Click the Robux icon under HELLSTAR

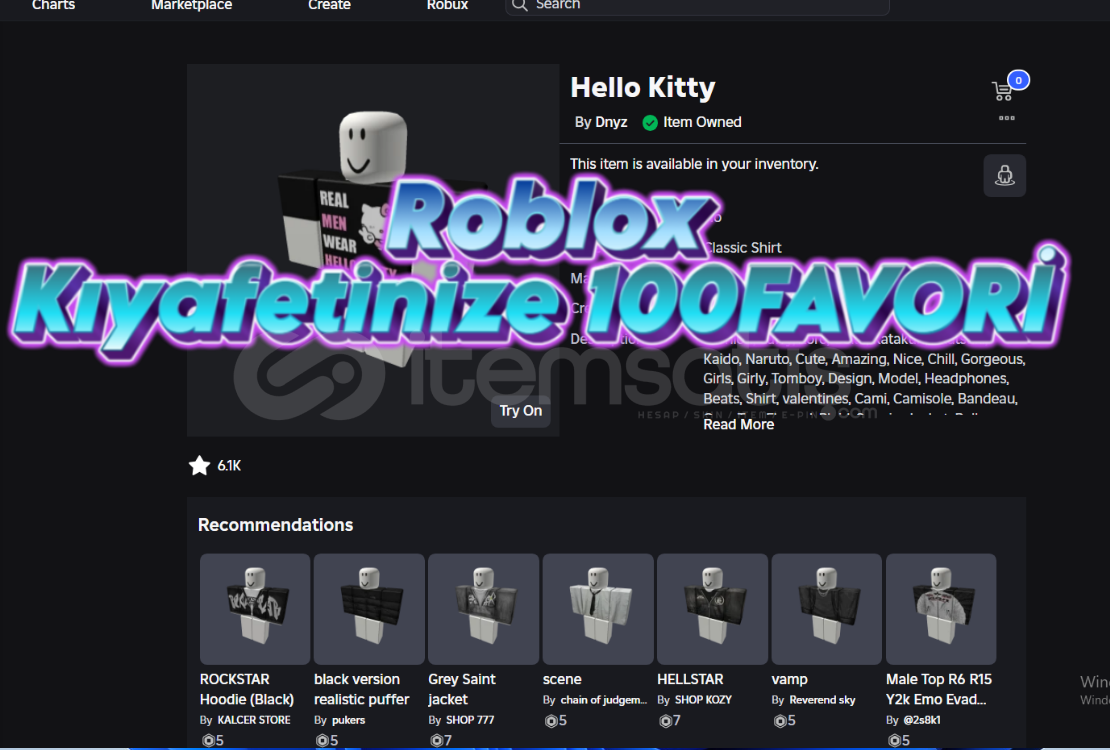pyautogui.click(x=665, y=721)
